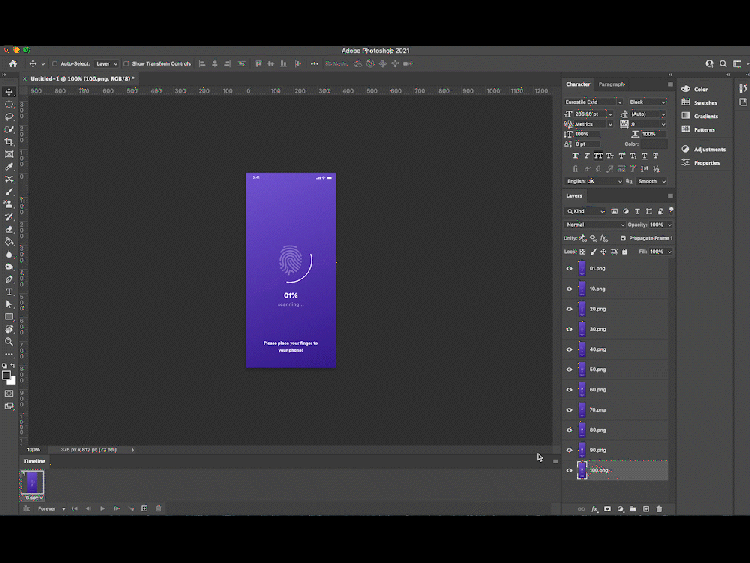
Task: Select the Timeline frame thumbnail
Action: click(x=32, y=482)
